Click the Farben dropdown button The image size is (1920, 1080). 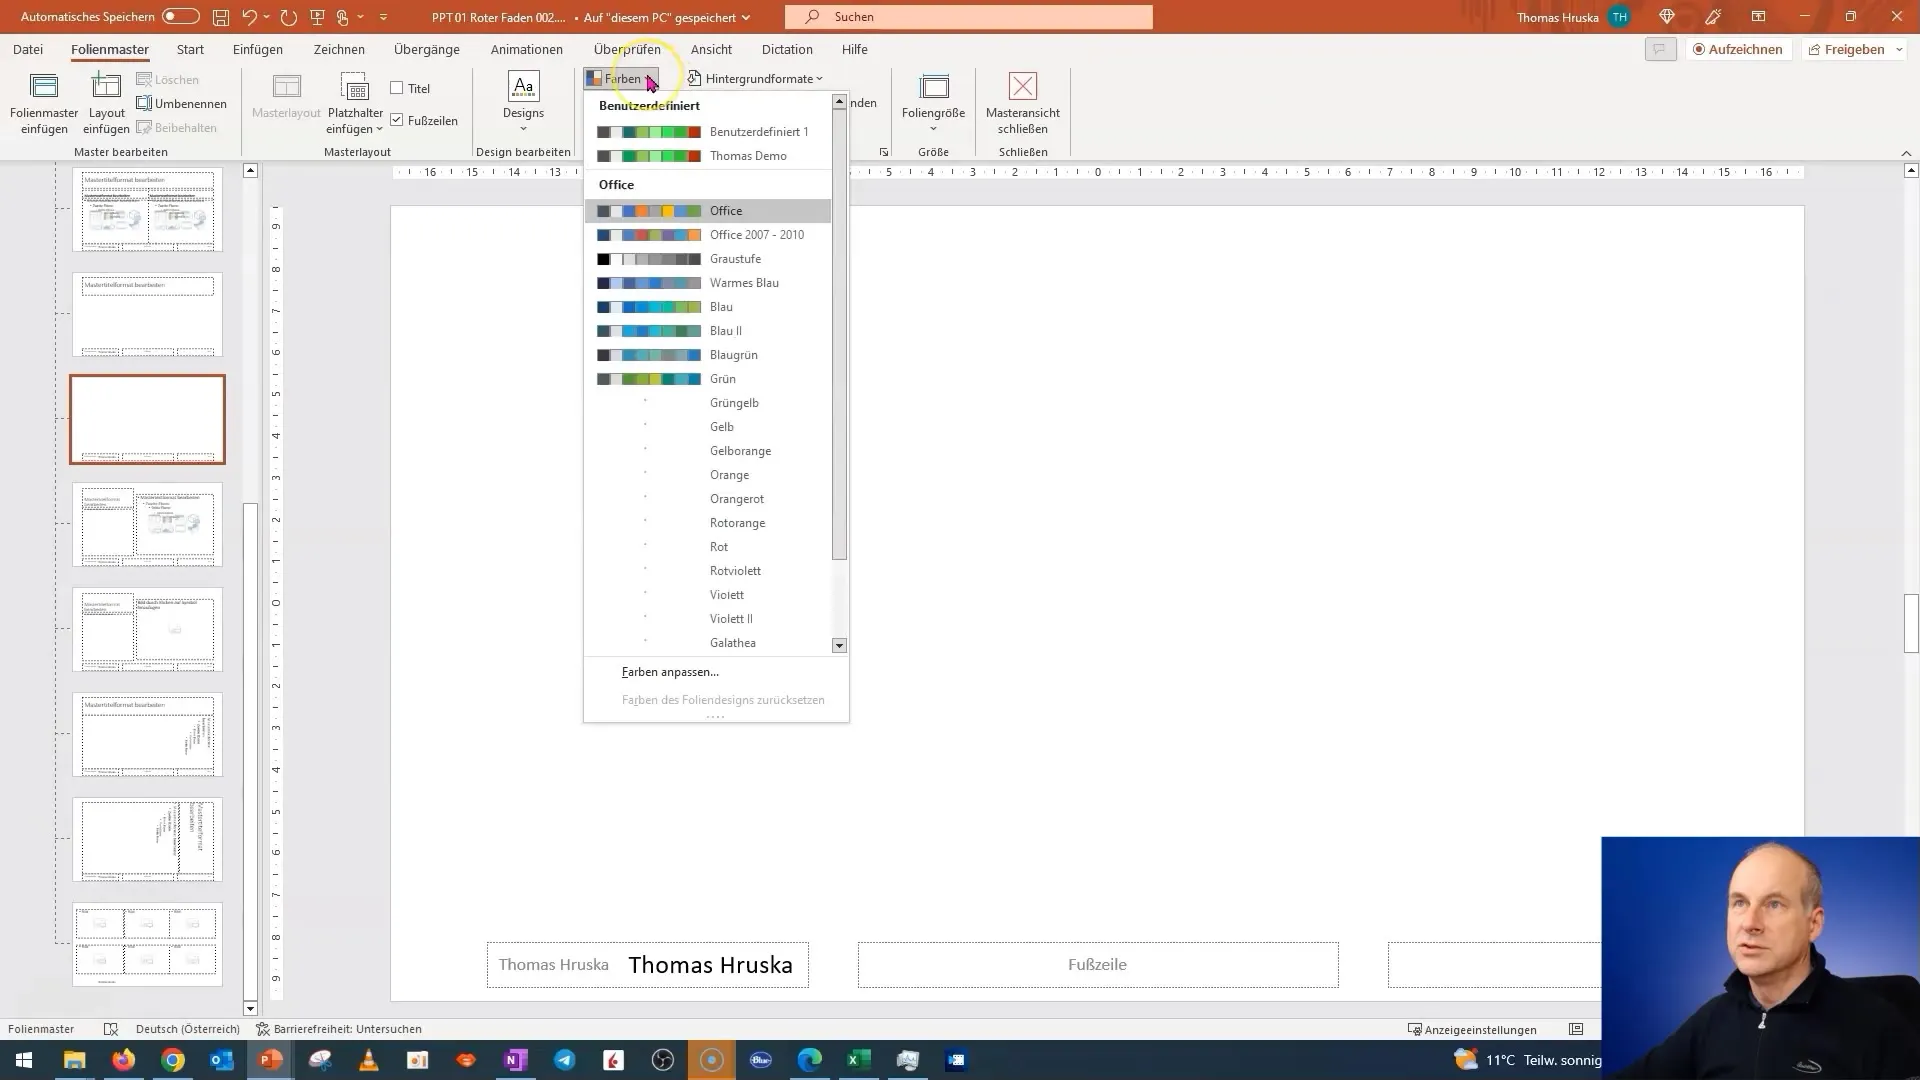[x=621, y=78]
